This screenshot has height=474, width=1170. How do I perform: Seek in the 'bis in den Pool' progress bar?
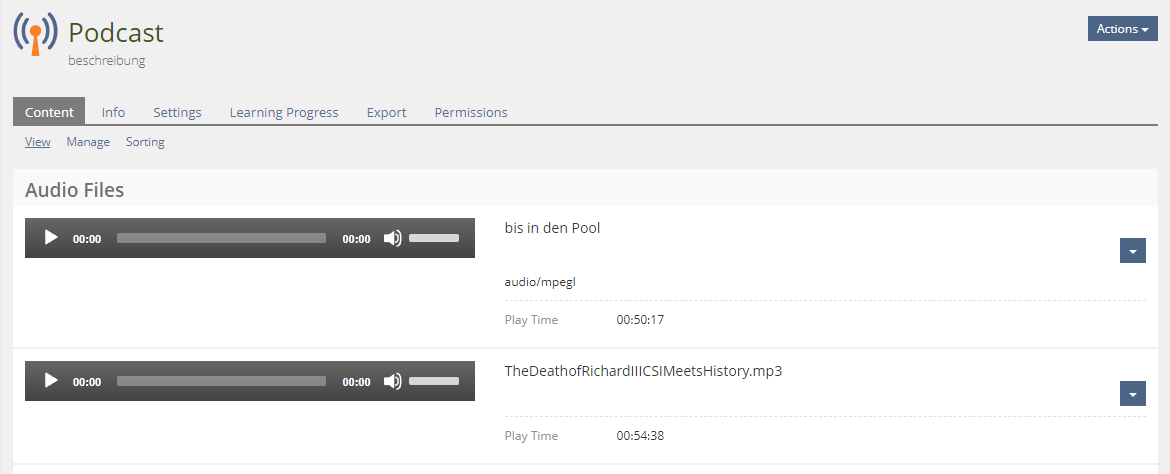pos(221,238)
